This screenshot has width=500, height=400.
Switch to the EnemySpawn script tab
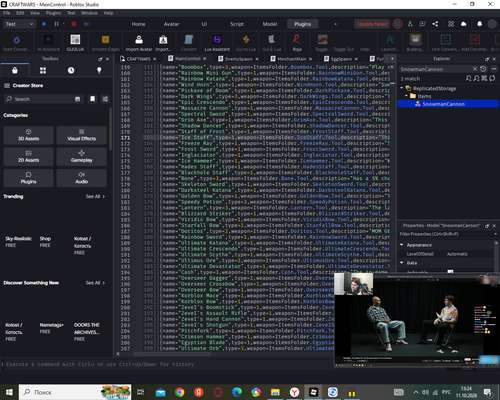[239, 59]
